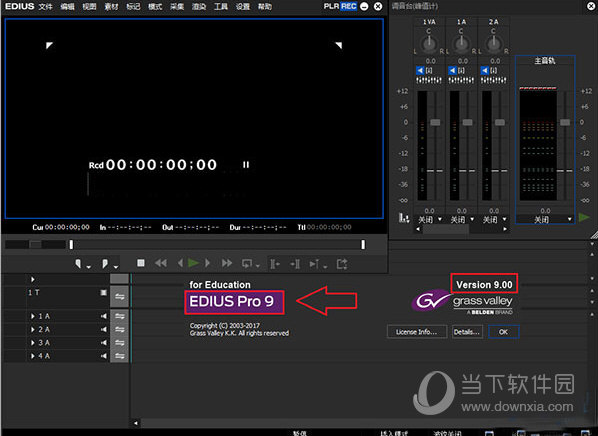598x436 pixels.
Task: Toggle the 1VA channel blue speaker button
Action: 420,71
